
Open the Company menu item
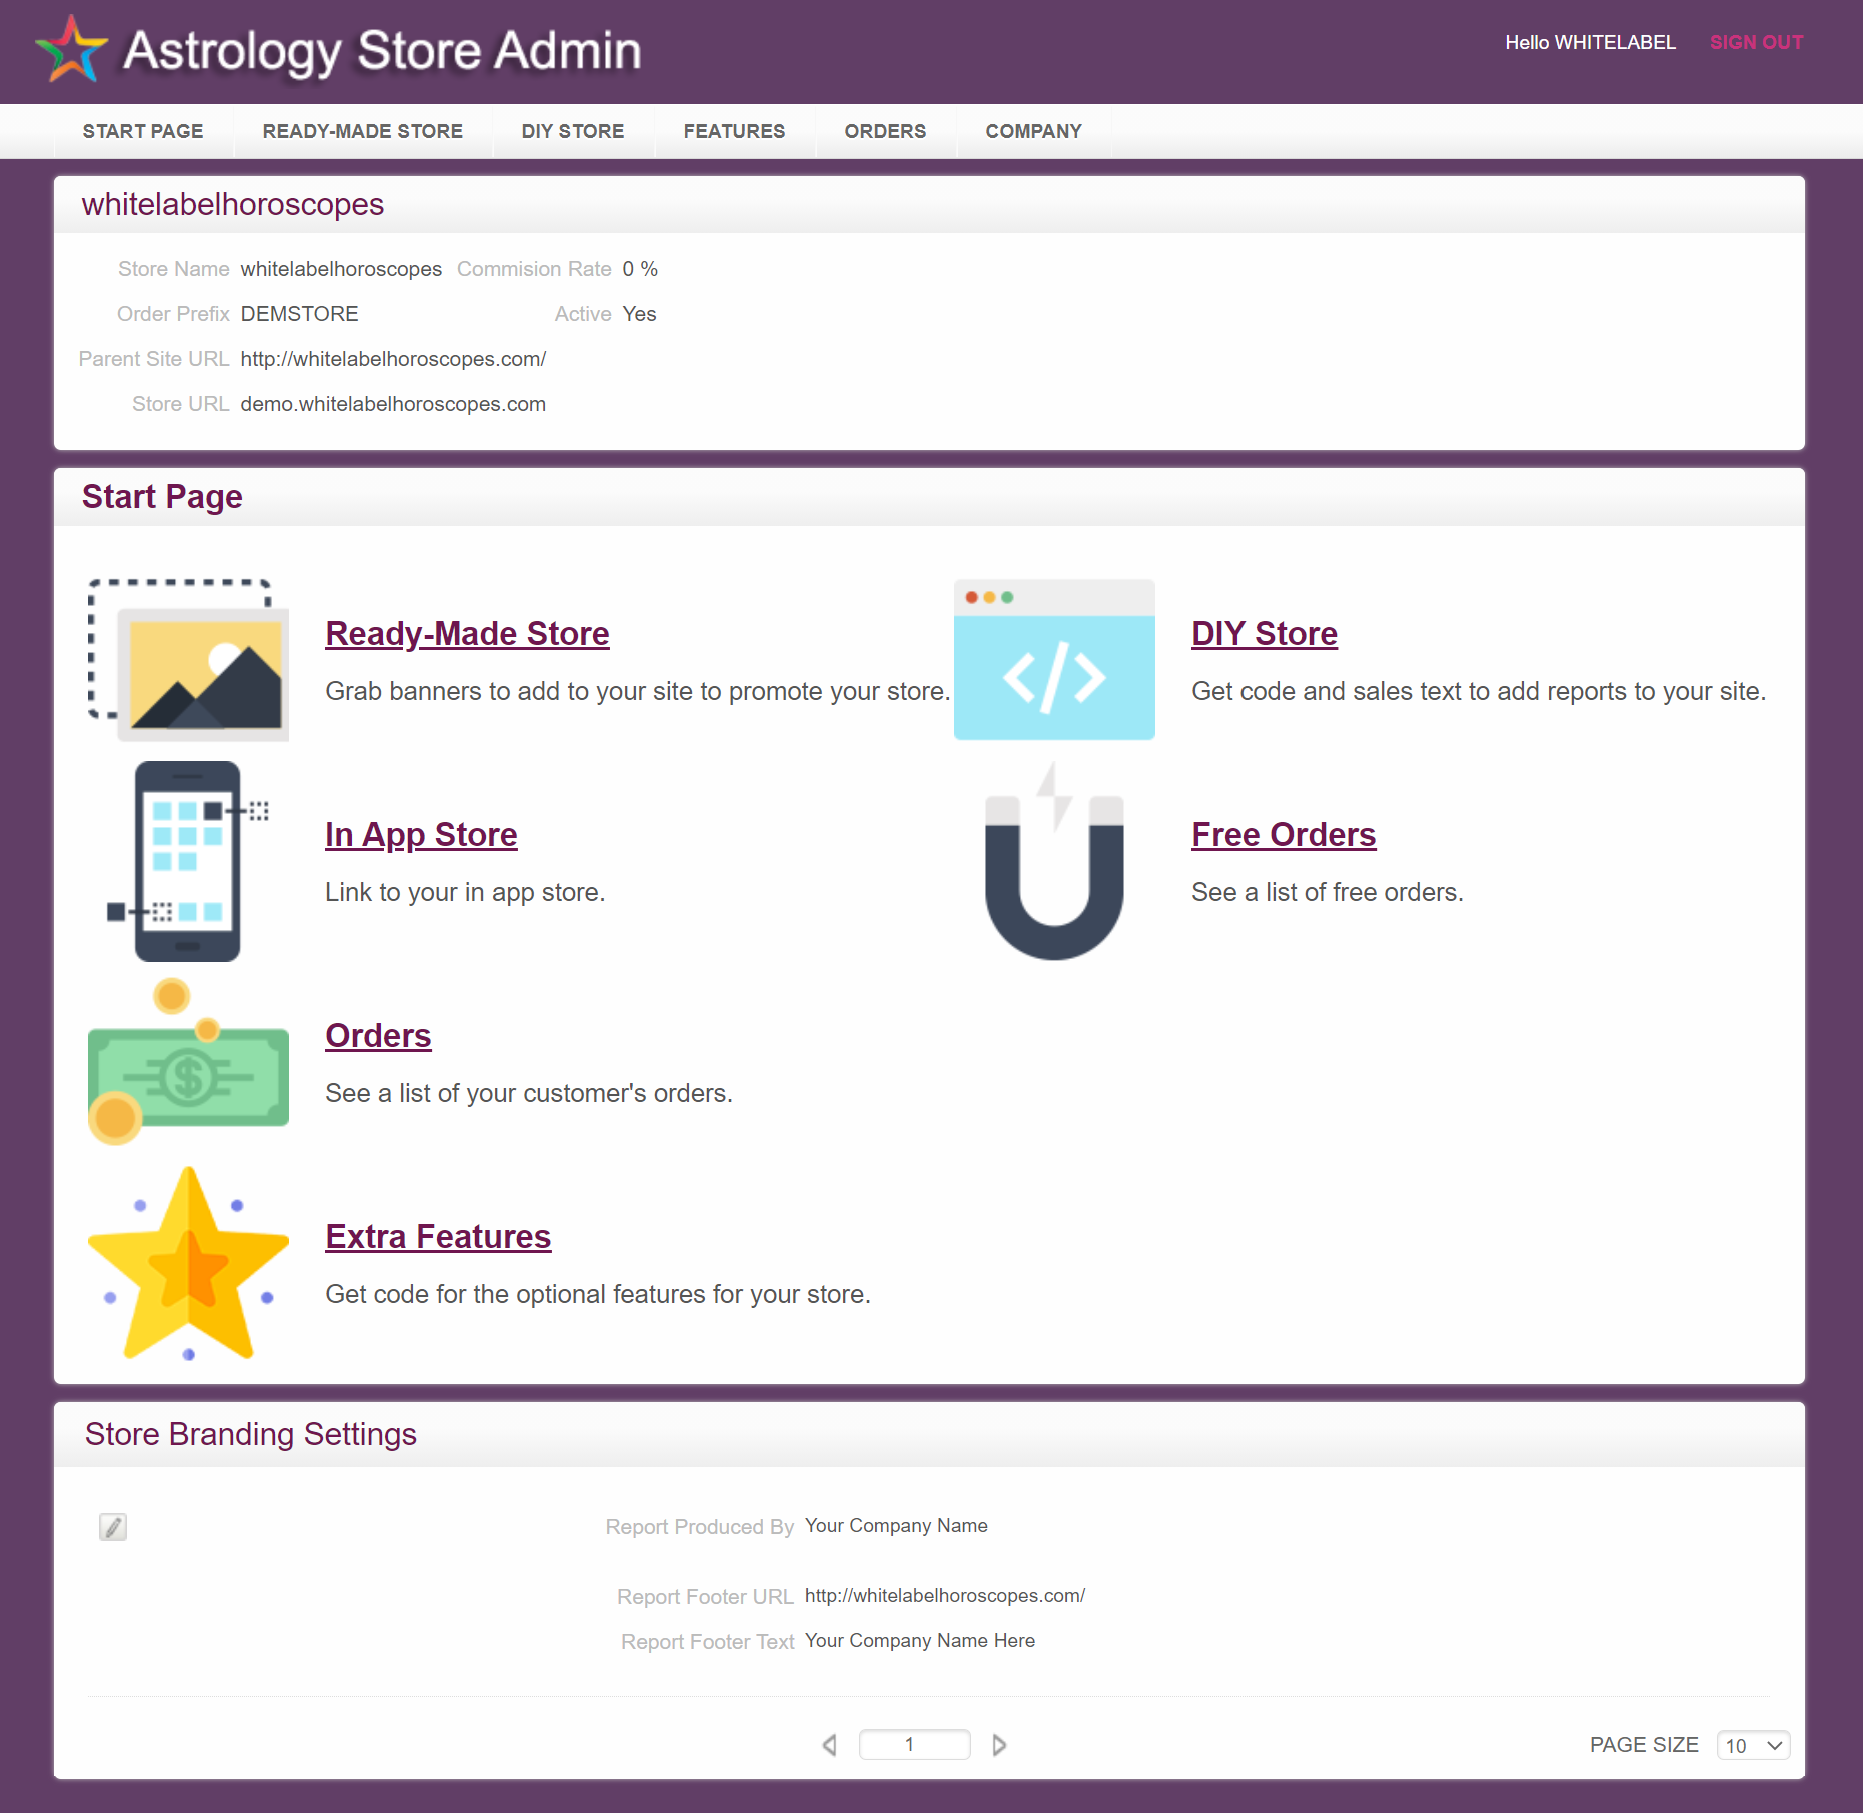(x=1034, y=131)
